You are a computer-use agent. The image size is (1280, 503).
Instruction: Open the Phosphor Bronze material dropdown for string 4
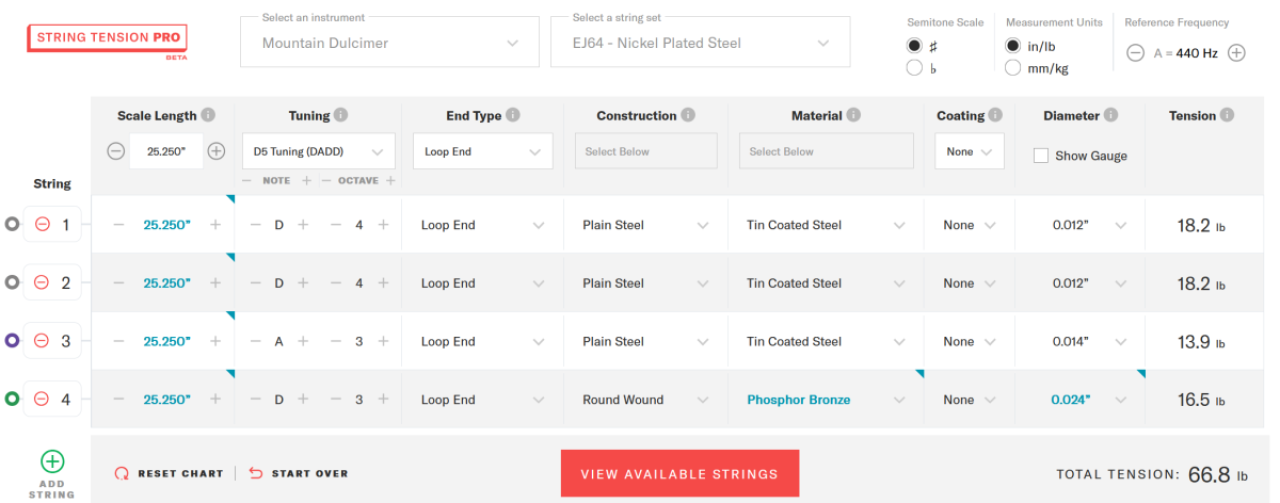click(827, 400)
